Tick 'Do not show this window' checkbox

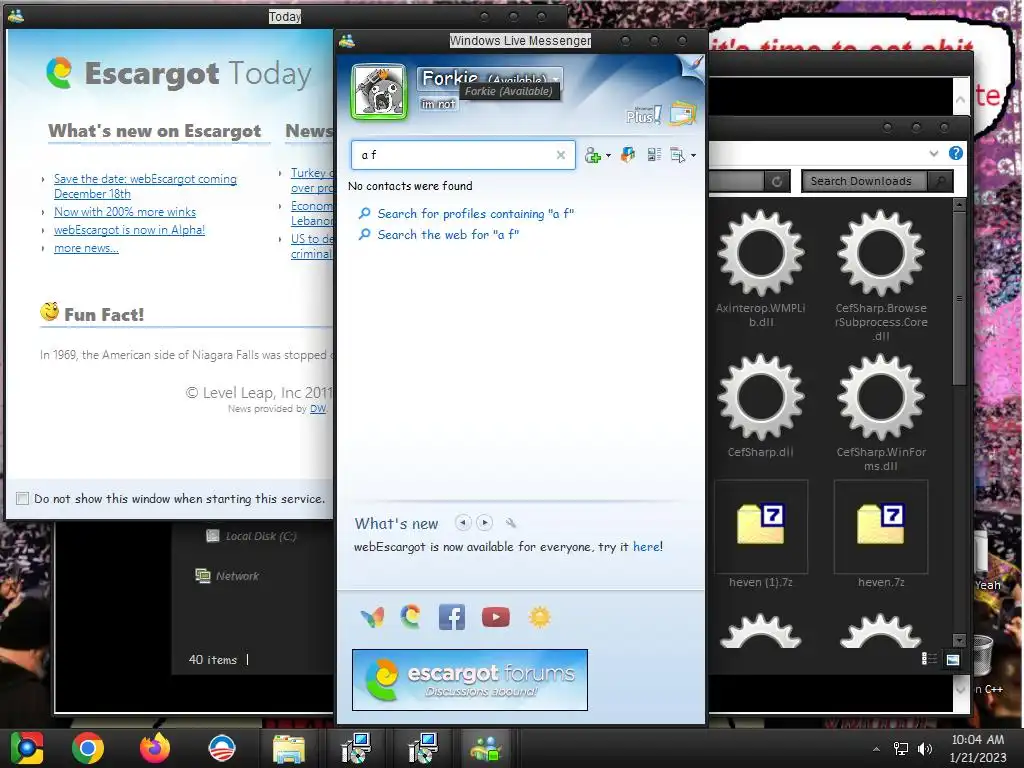[22, 498]
